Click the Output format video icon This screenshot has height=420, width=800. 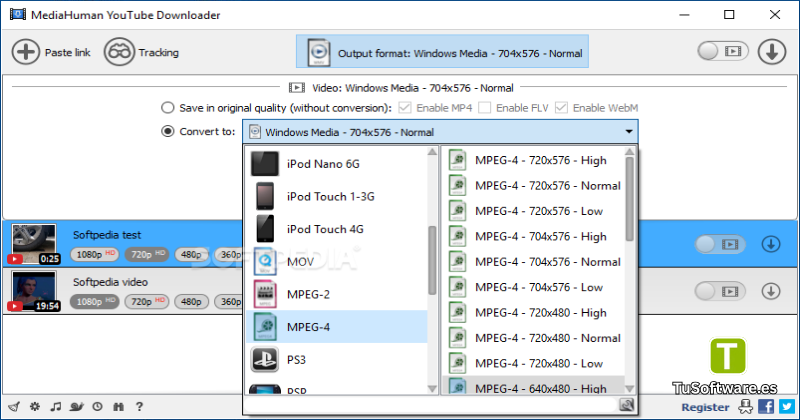click(x=319, y=52)
